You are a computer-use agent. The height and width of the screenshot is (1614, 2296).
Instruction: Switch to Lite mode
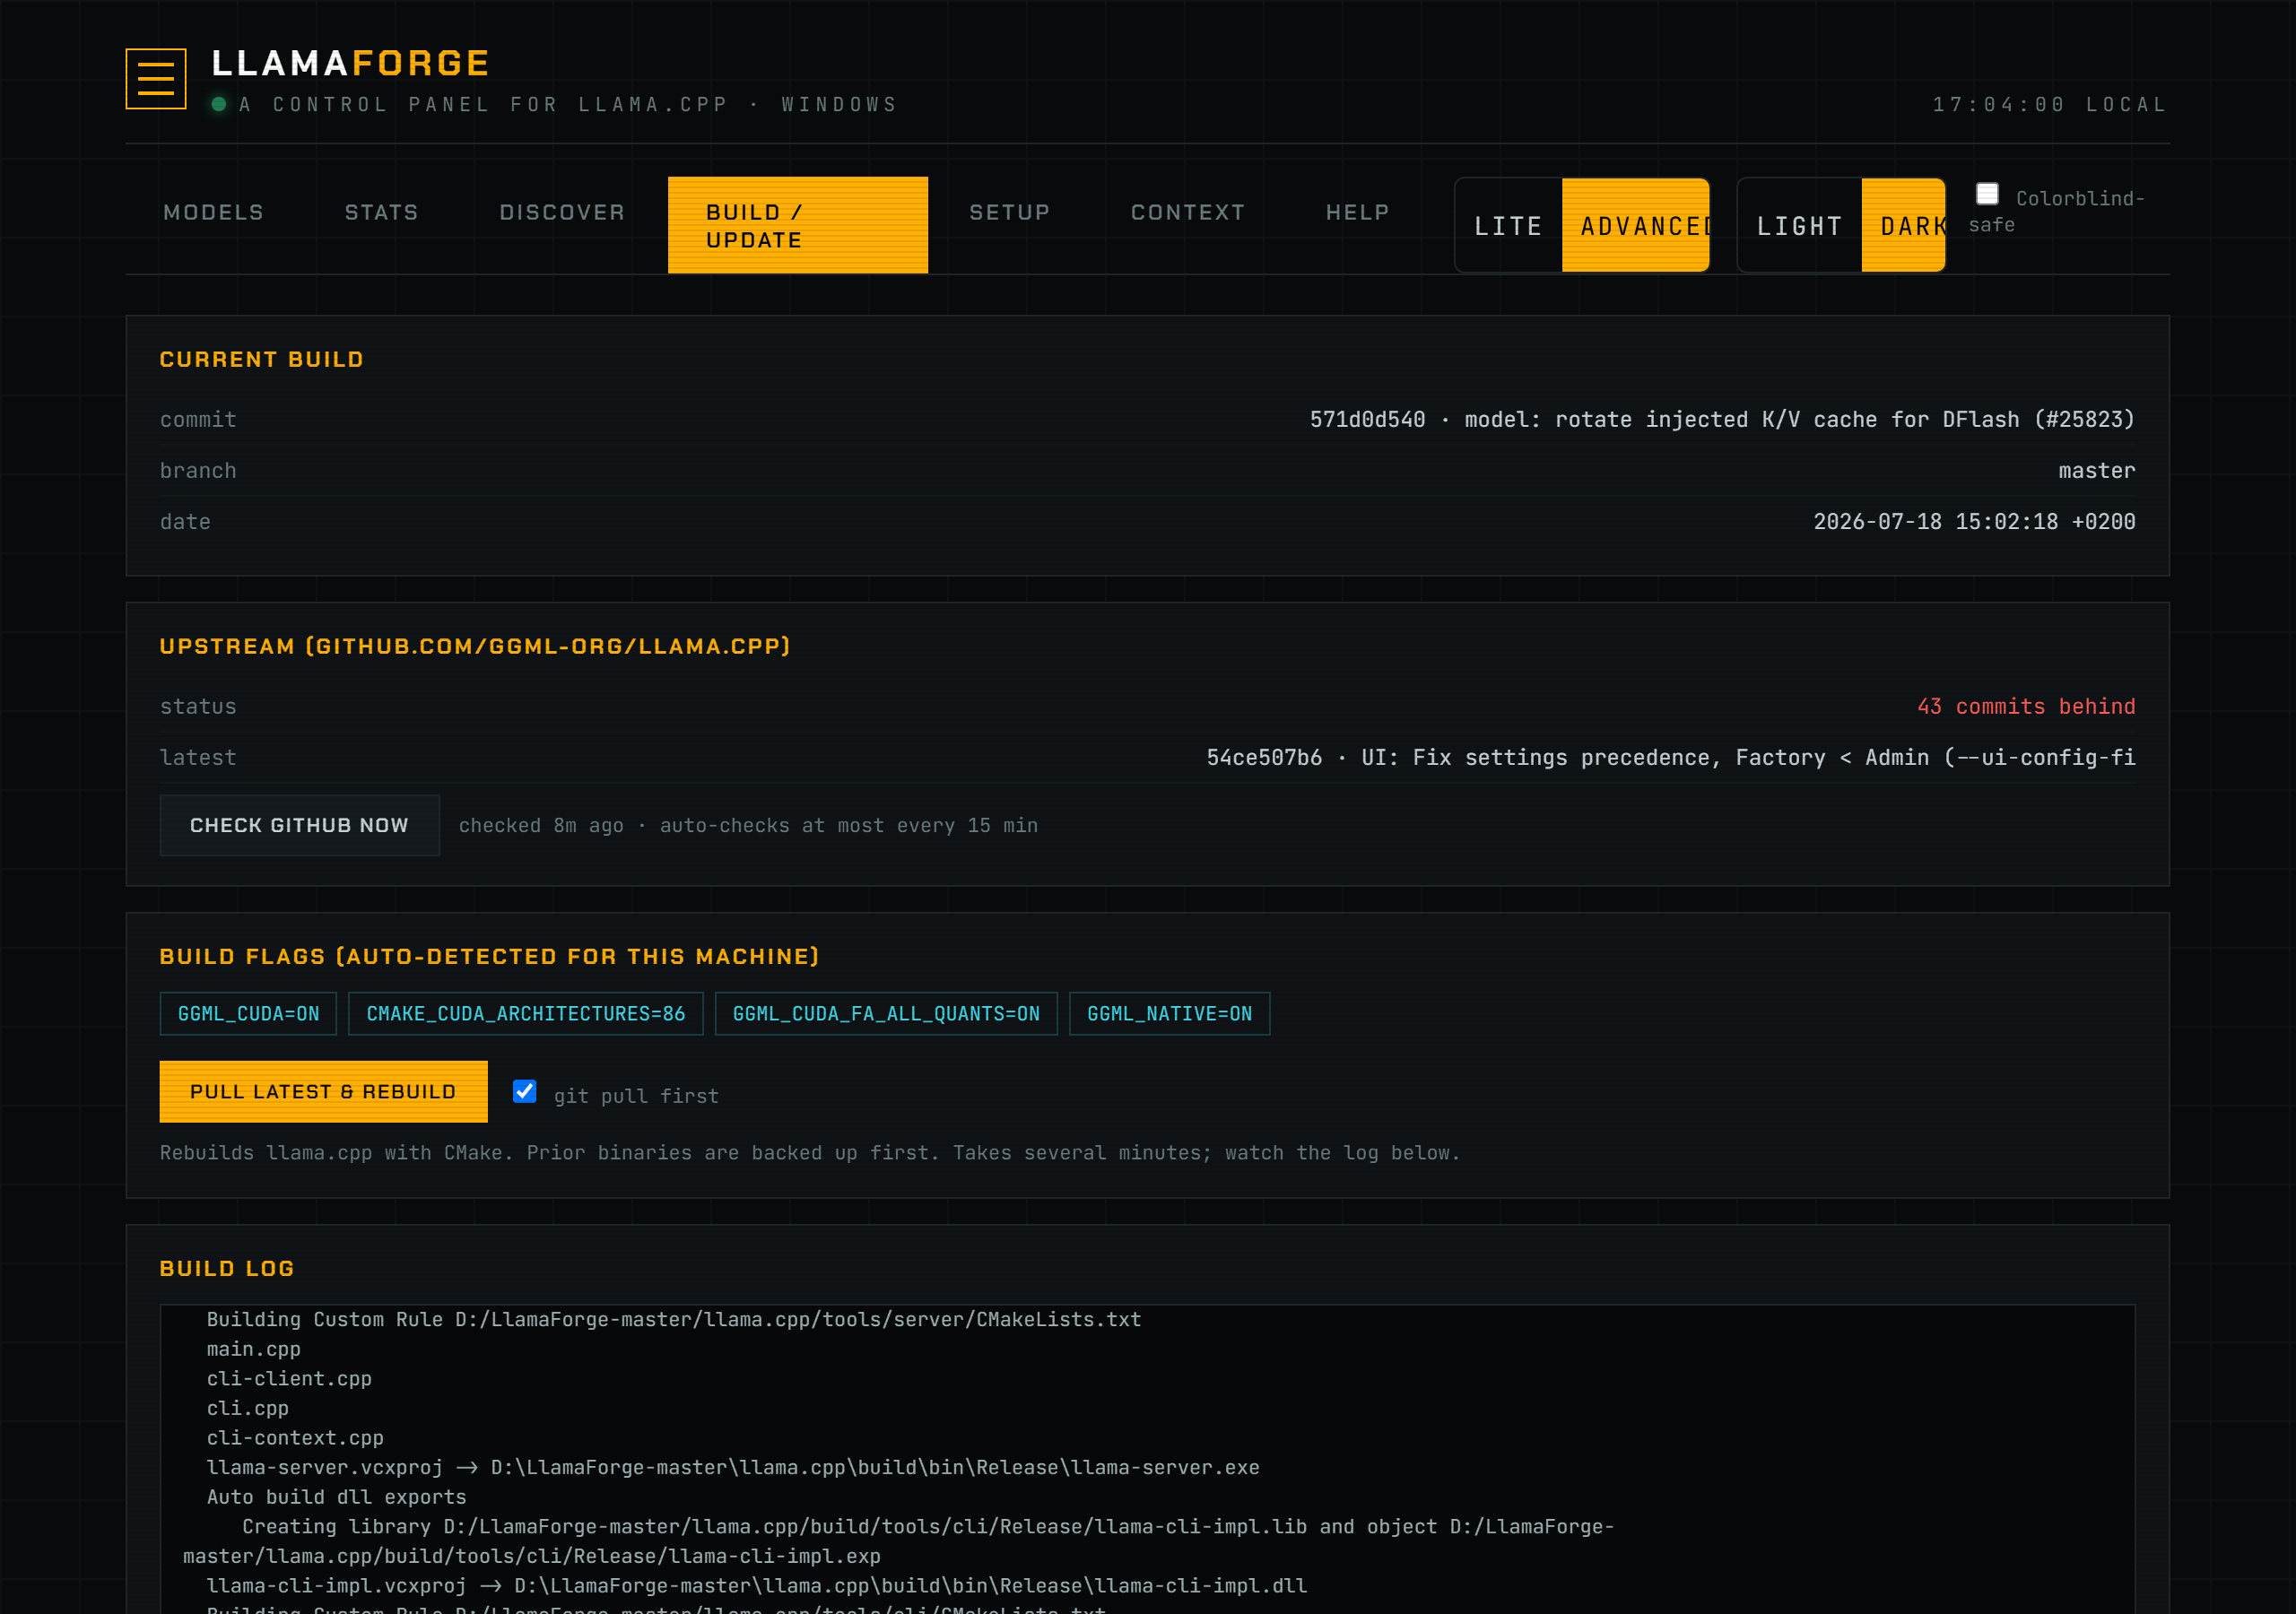pos(1509,226)
